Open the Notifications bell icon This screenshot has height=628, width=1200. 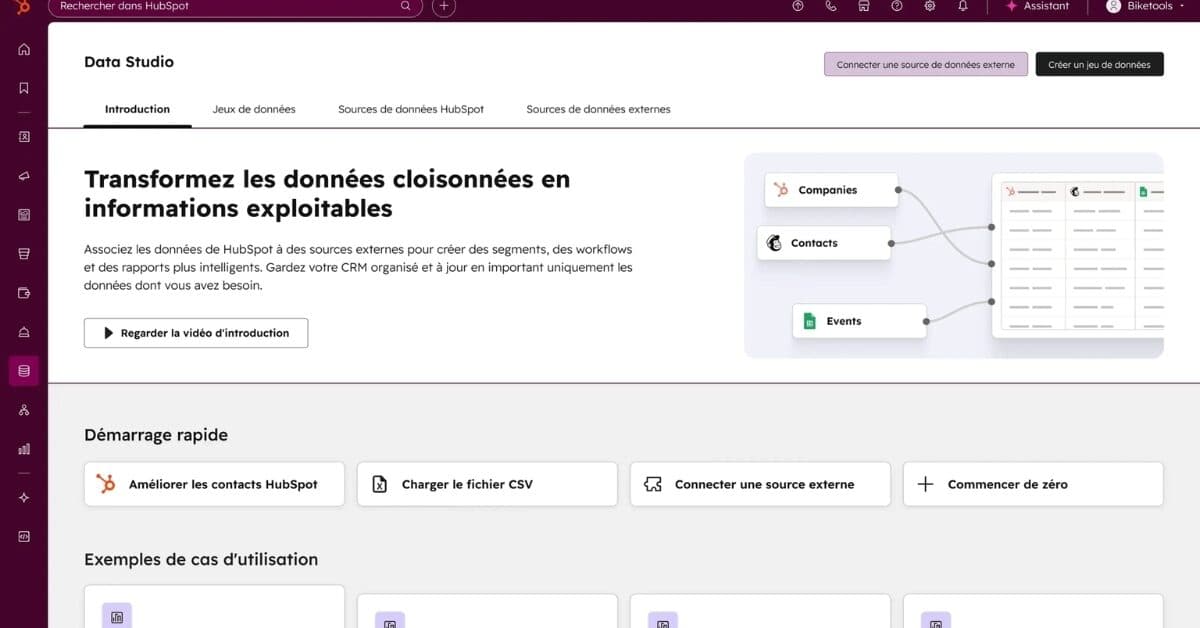[963, 6]
